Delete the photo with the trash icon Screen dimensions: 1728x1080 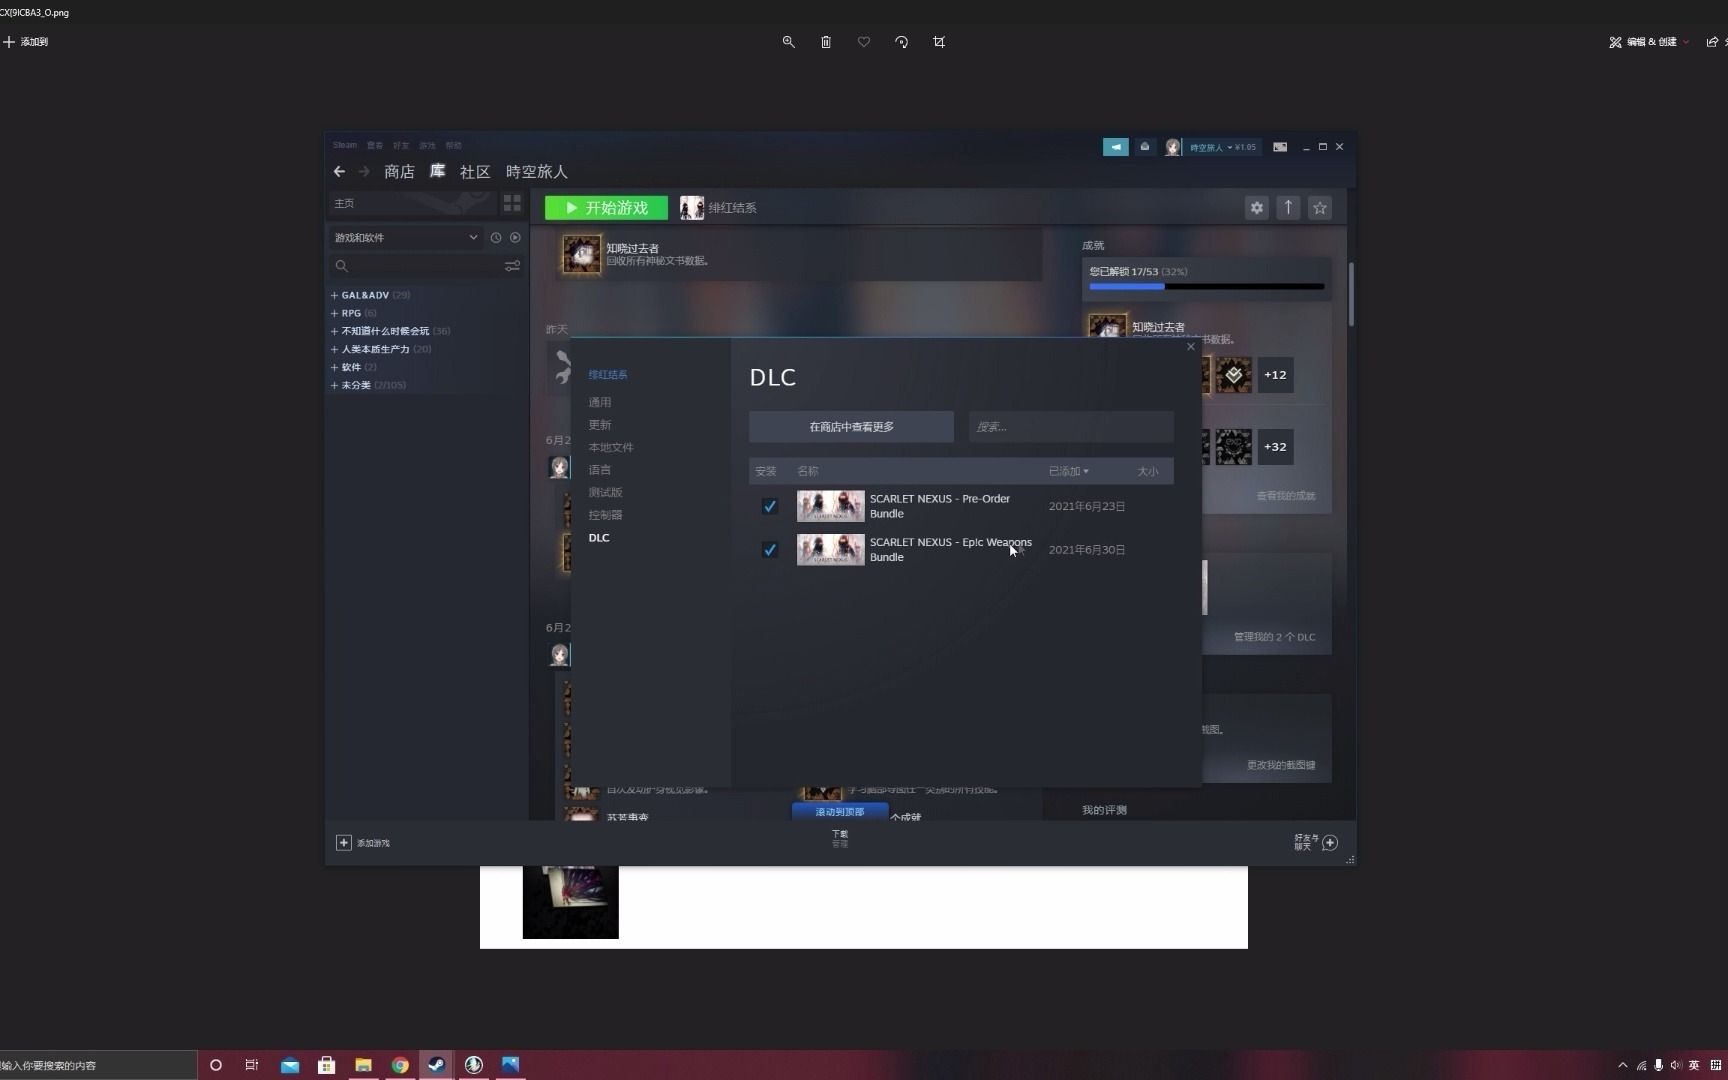click(x=826, y=42)
